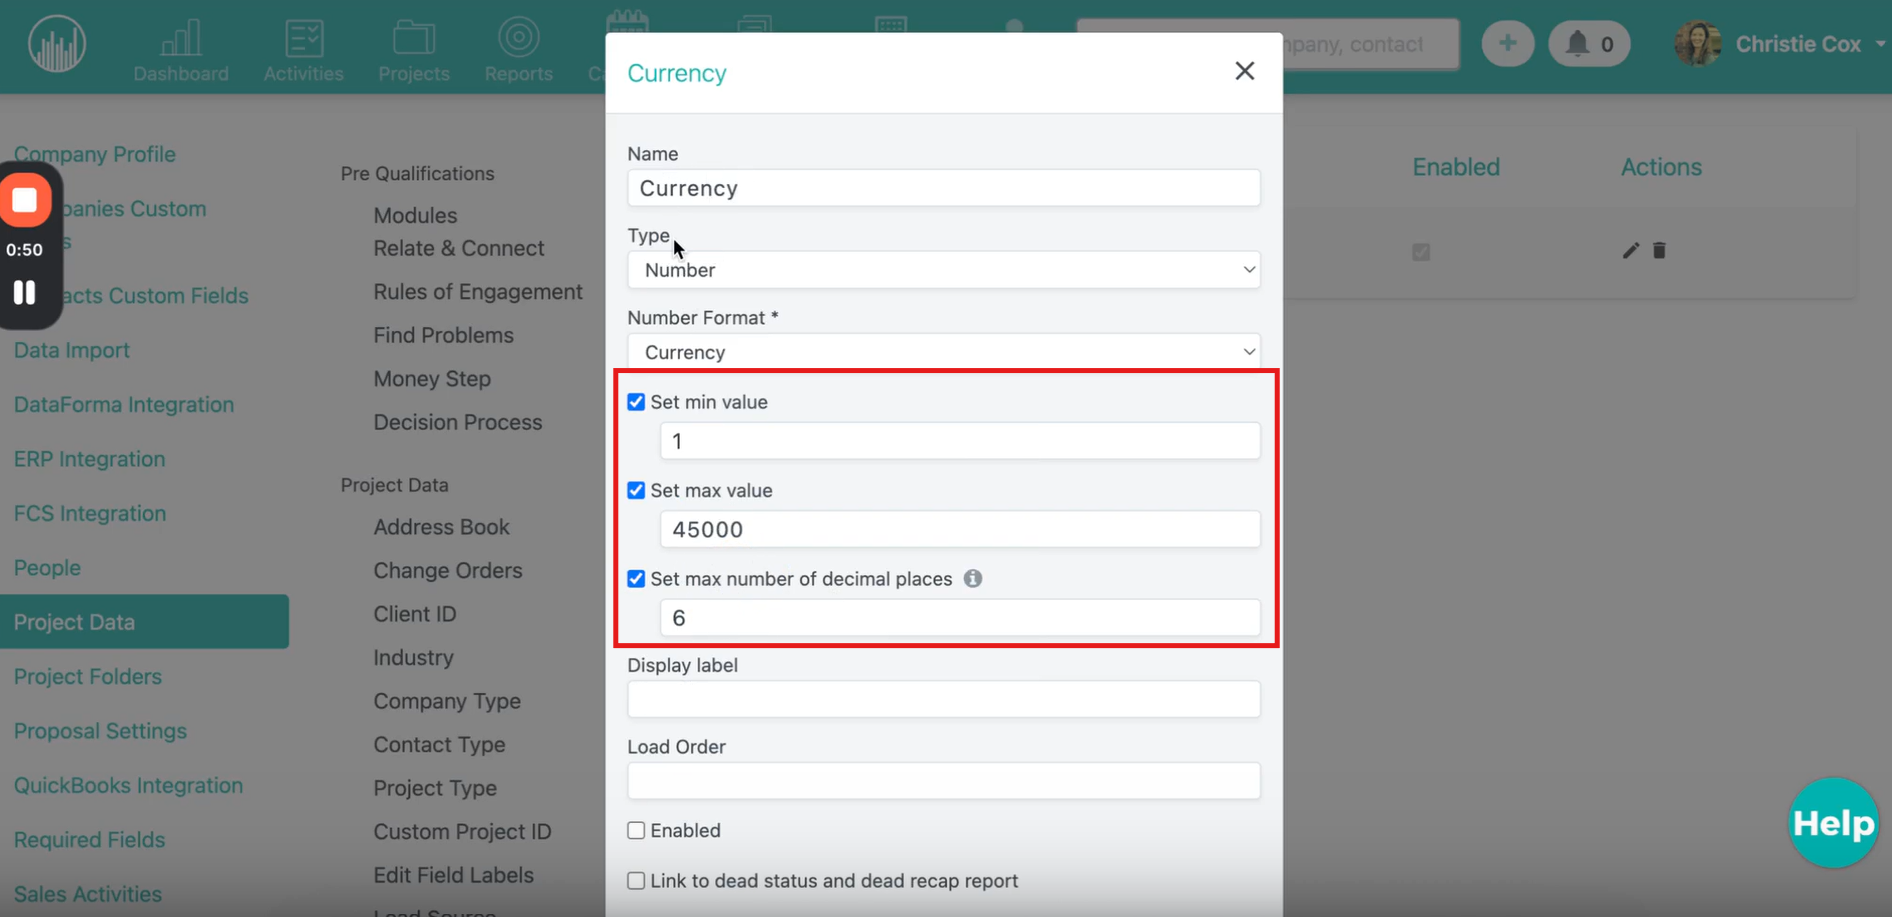The height and width of the screenshot is (917, 1892).
Task: Click the trash delete icon in Actions
Action: [1659, 251]
